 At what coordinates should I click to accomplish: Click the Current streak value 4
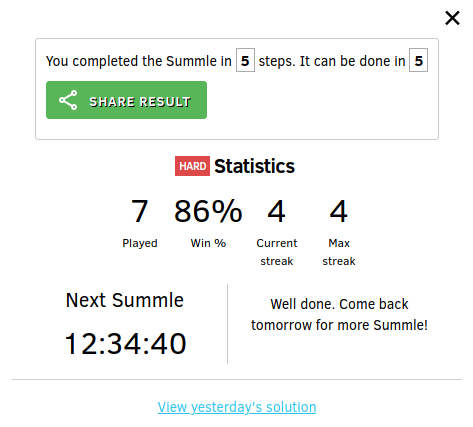tap(276, 211)
